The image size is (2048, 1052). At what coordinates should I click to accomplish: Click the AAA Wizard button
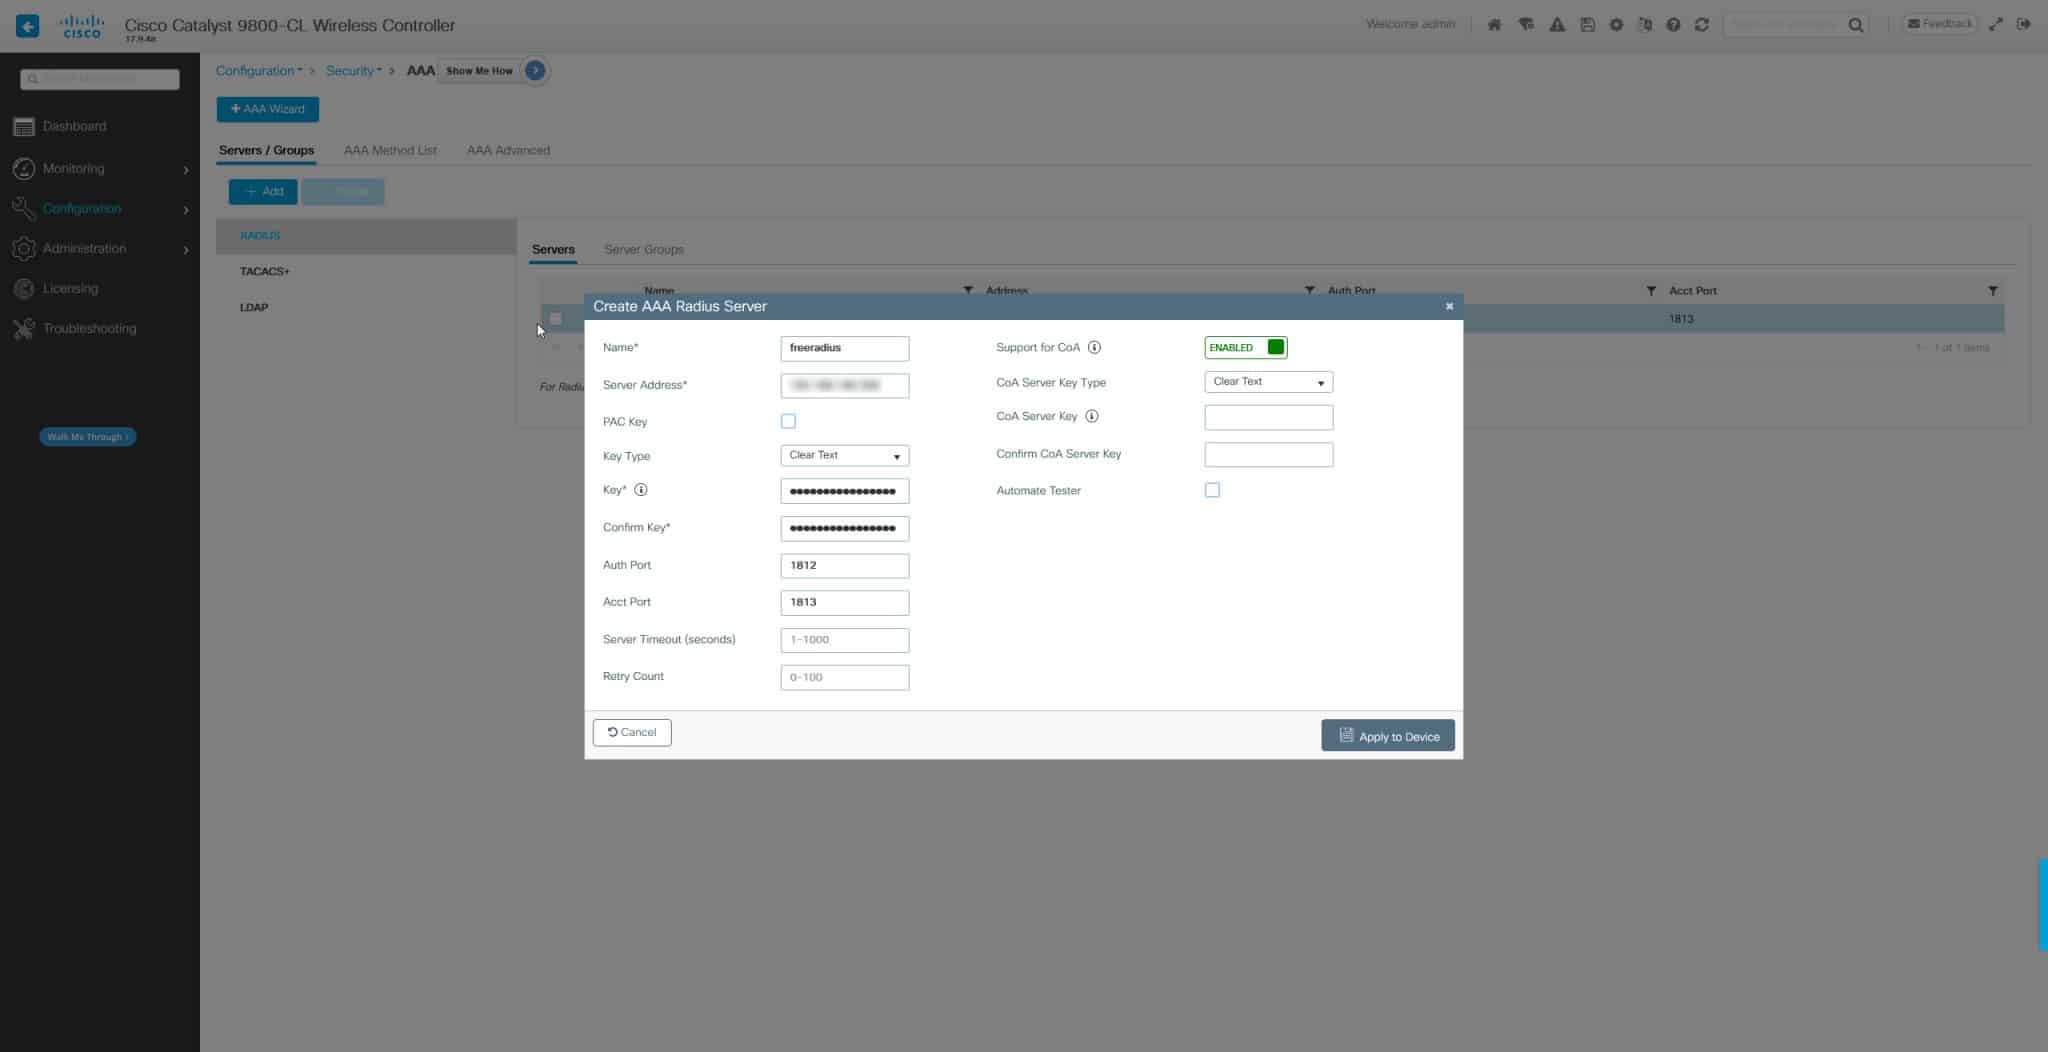[x=268, y=109]
